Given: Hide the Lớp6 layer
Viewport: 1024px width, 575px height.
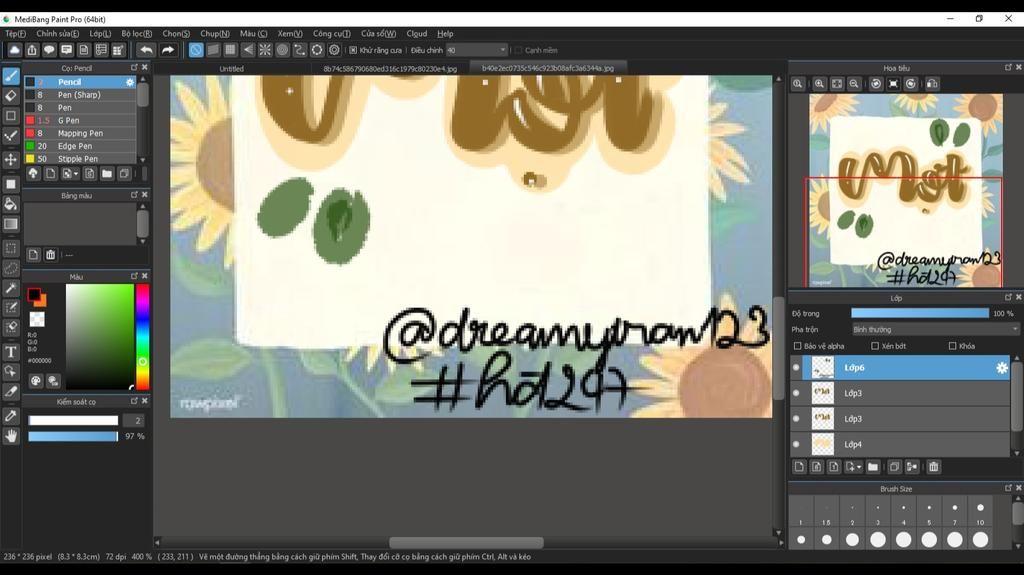Looking at the screenshot, I should coord(796,368).
